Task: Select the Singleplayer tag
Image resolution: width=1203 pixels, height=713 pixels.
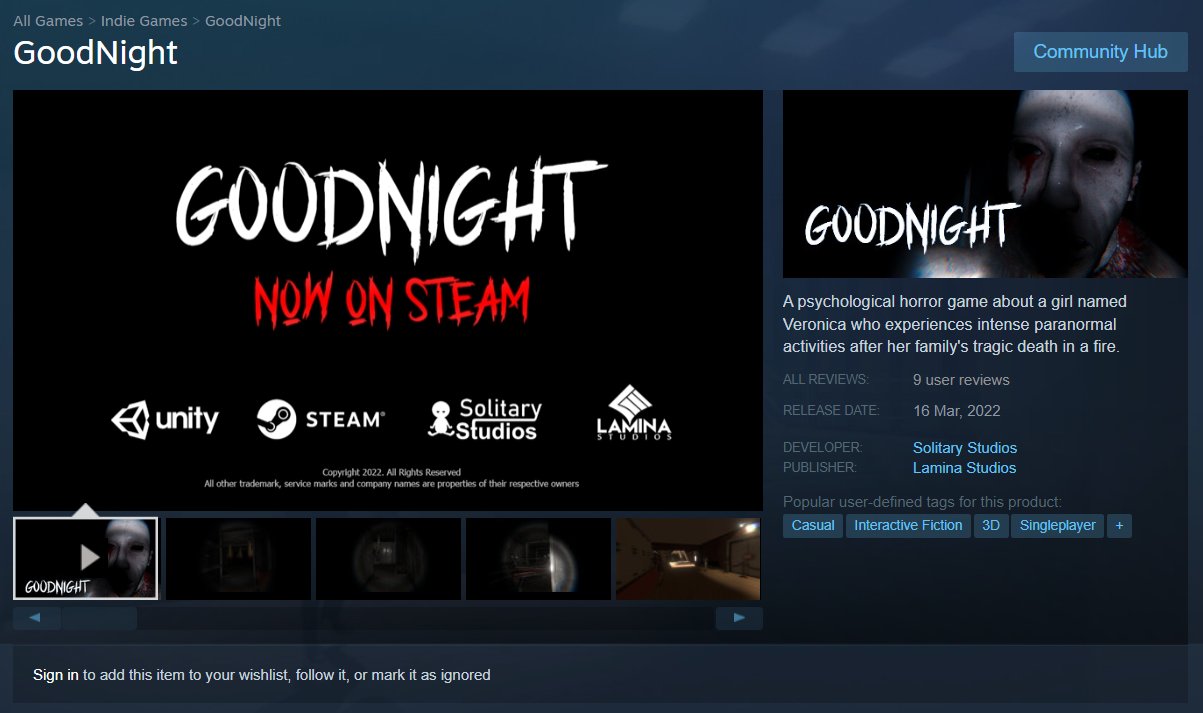Action: pyautogui.click(x=1057, y=525)
